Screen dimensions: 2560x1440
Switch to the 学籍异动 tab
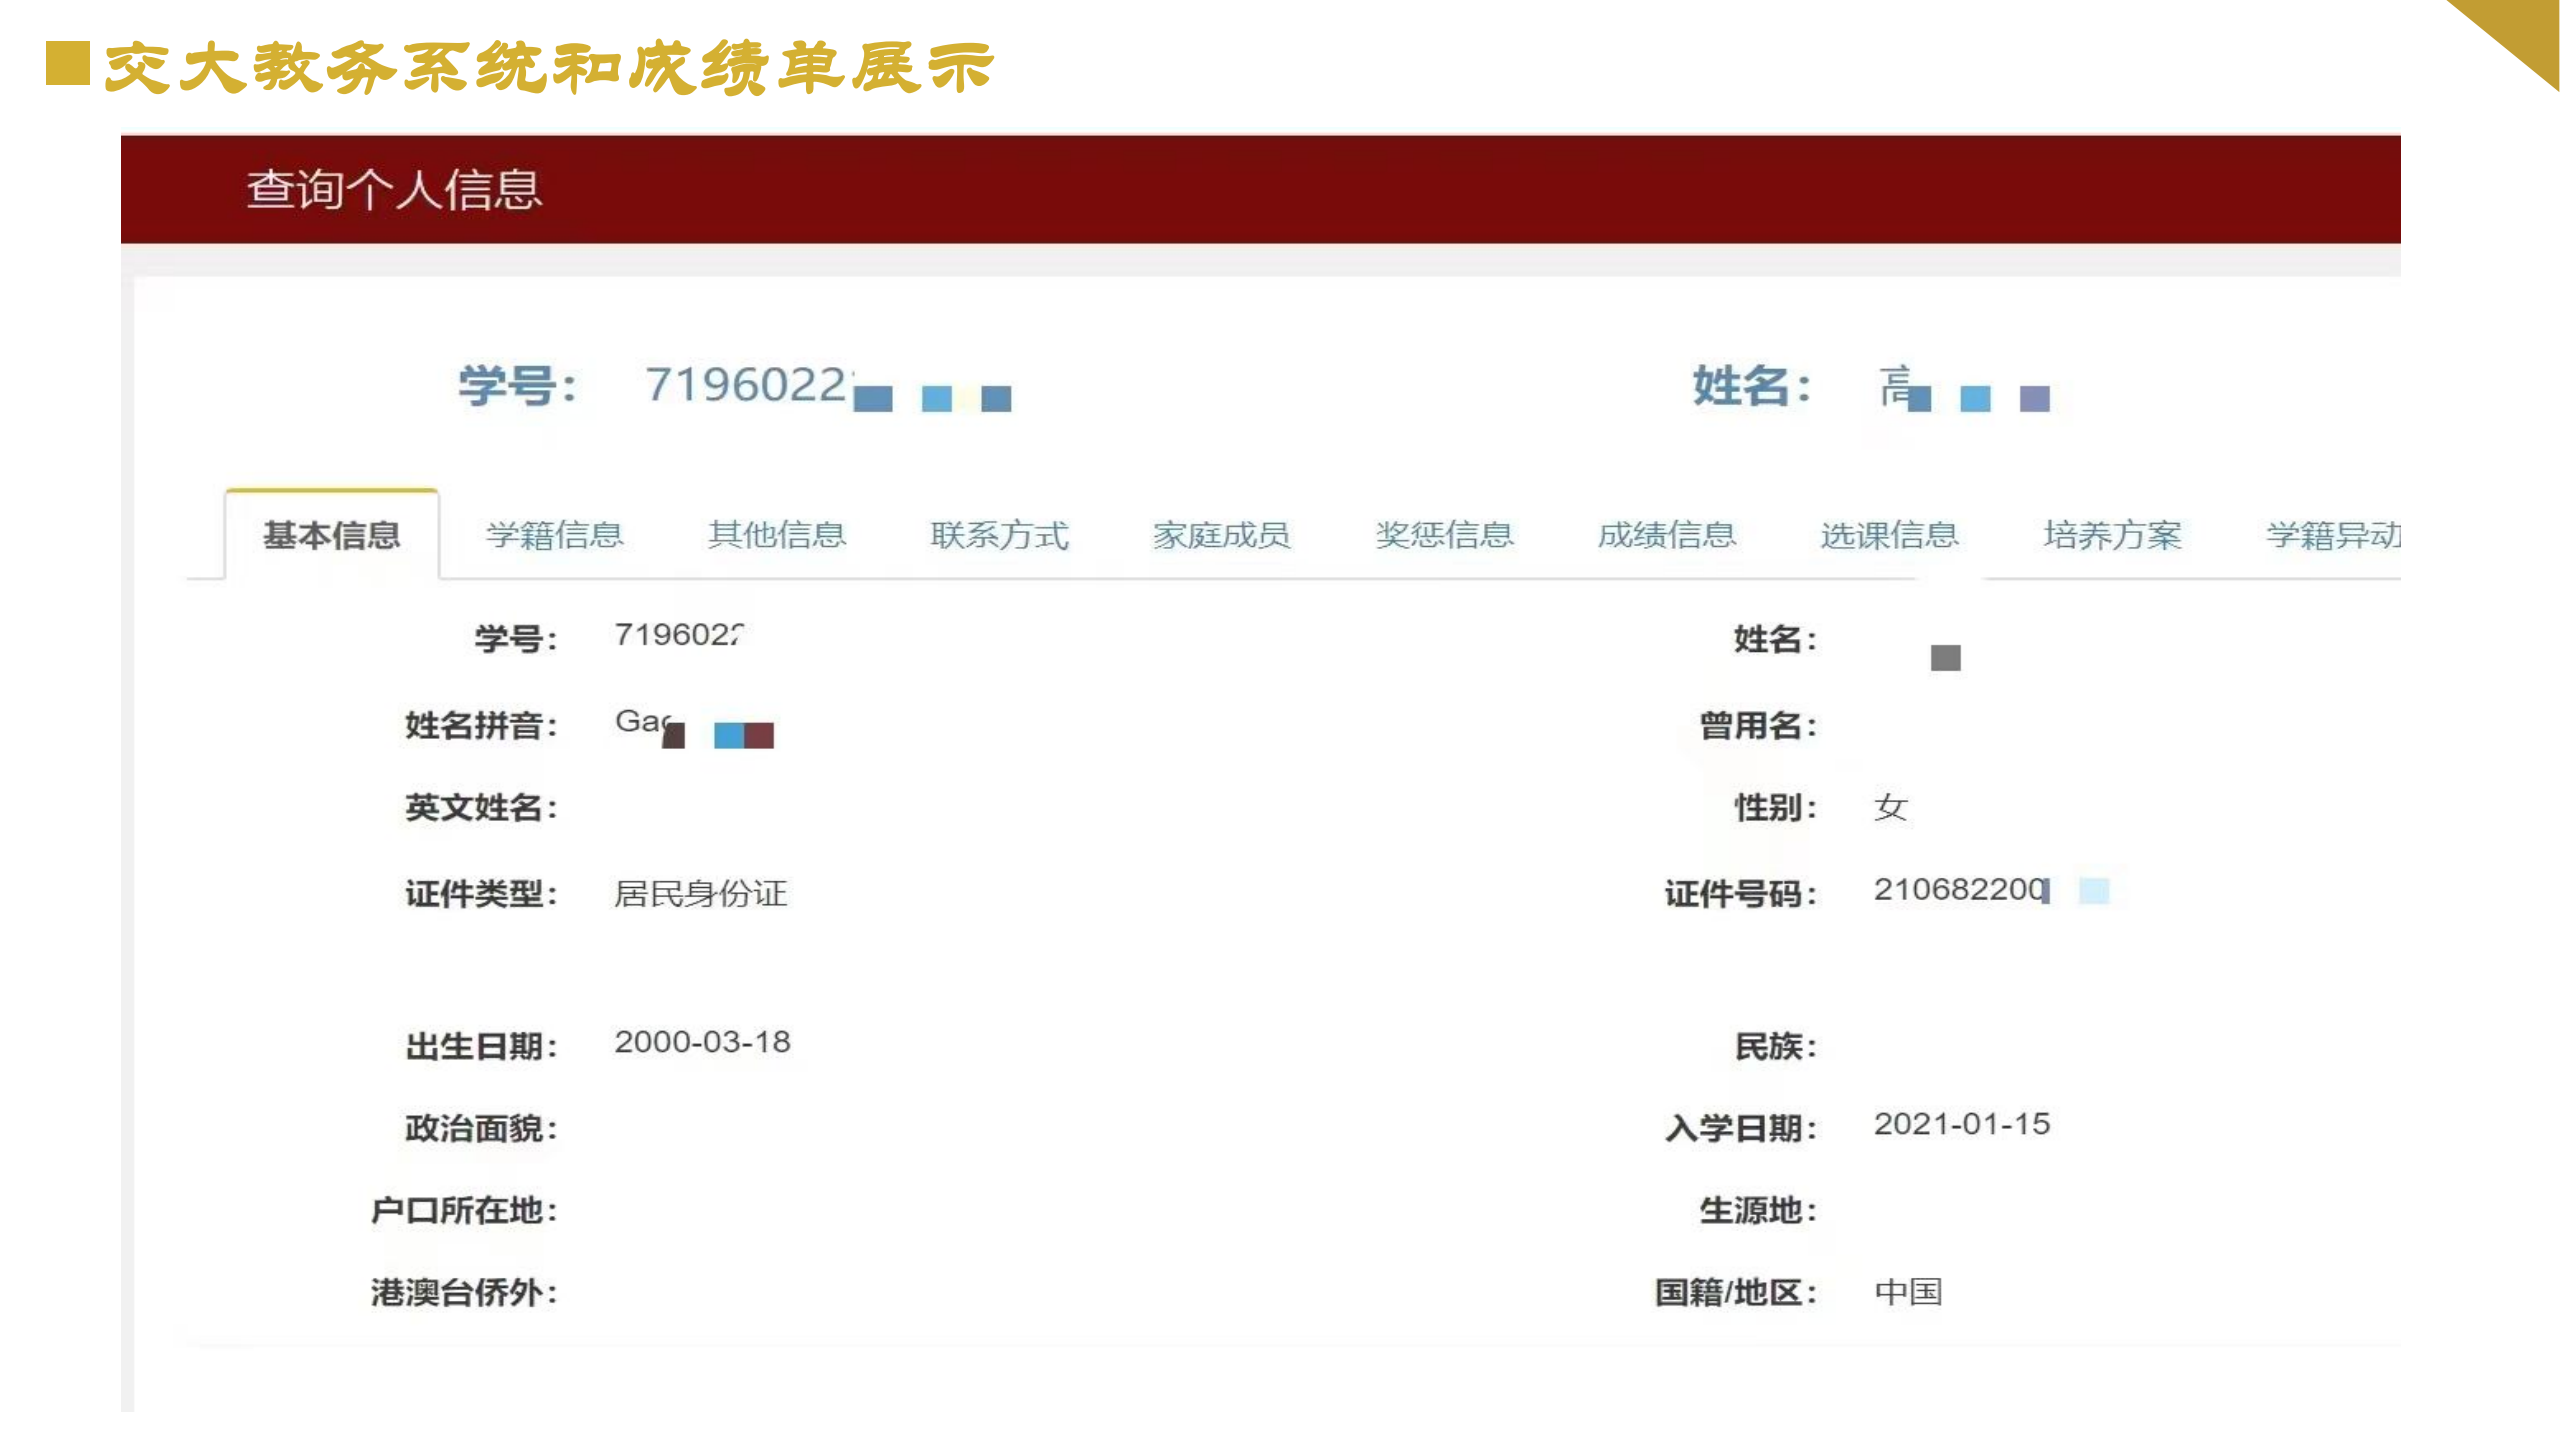[x=2333, y=535]
